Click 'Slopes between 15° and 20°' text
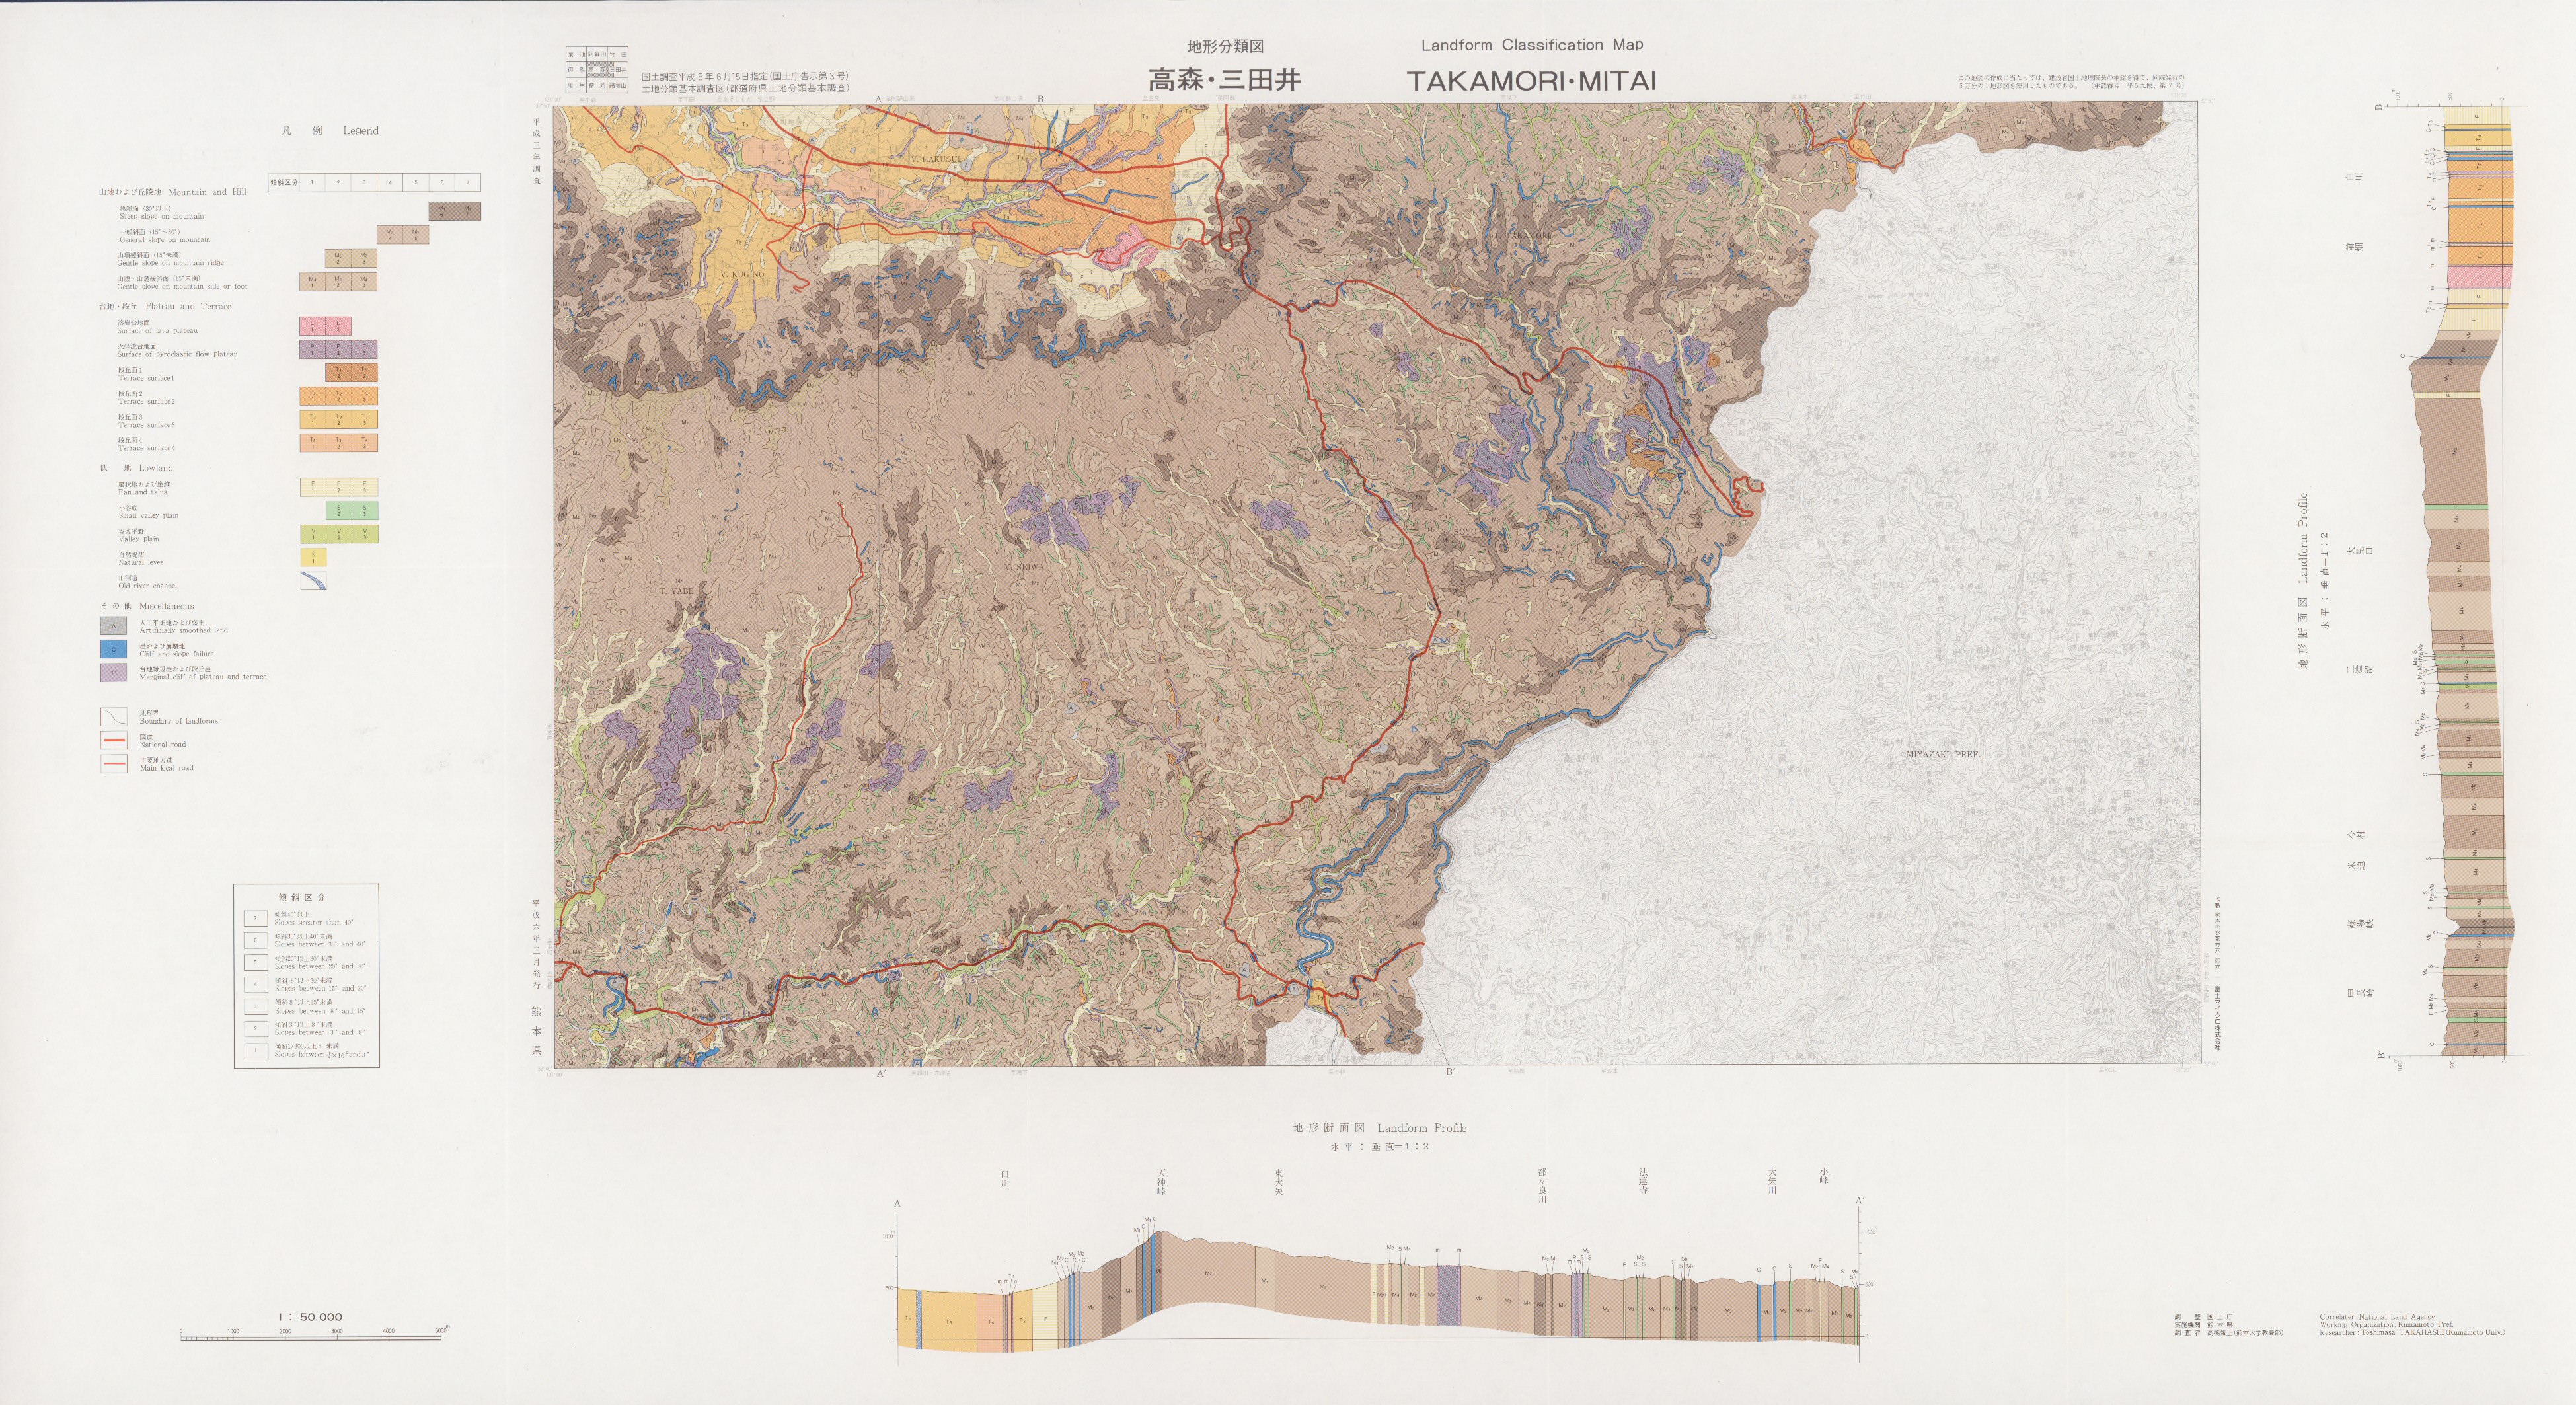 [x=320, y=989]
